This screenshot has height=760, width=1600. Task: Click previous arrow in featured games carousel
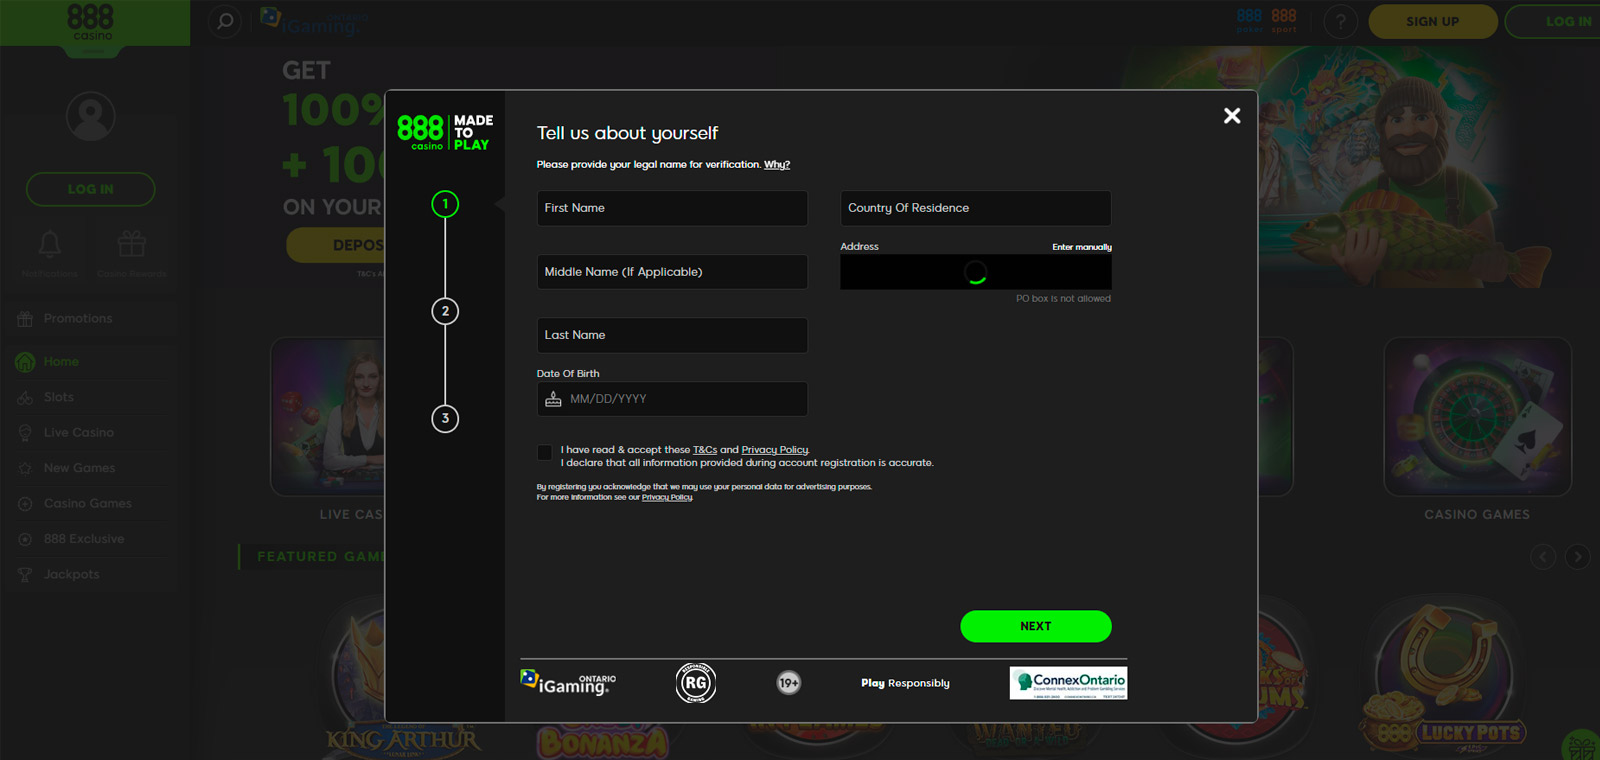click(1543, 557)
